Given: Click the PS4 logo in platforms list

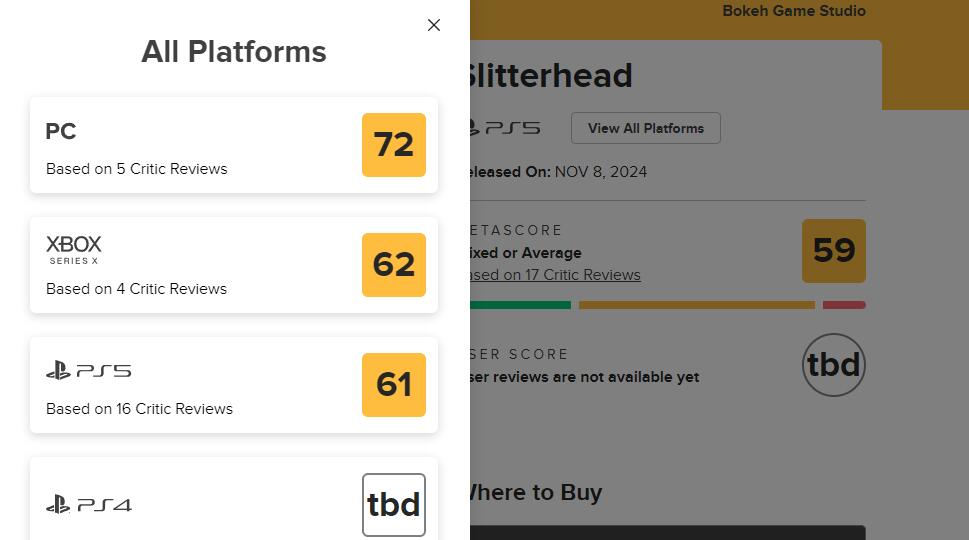Looking at the screenshot, I should [x=89, y=505].
